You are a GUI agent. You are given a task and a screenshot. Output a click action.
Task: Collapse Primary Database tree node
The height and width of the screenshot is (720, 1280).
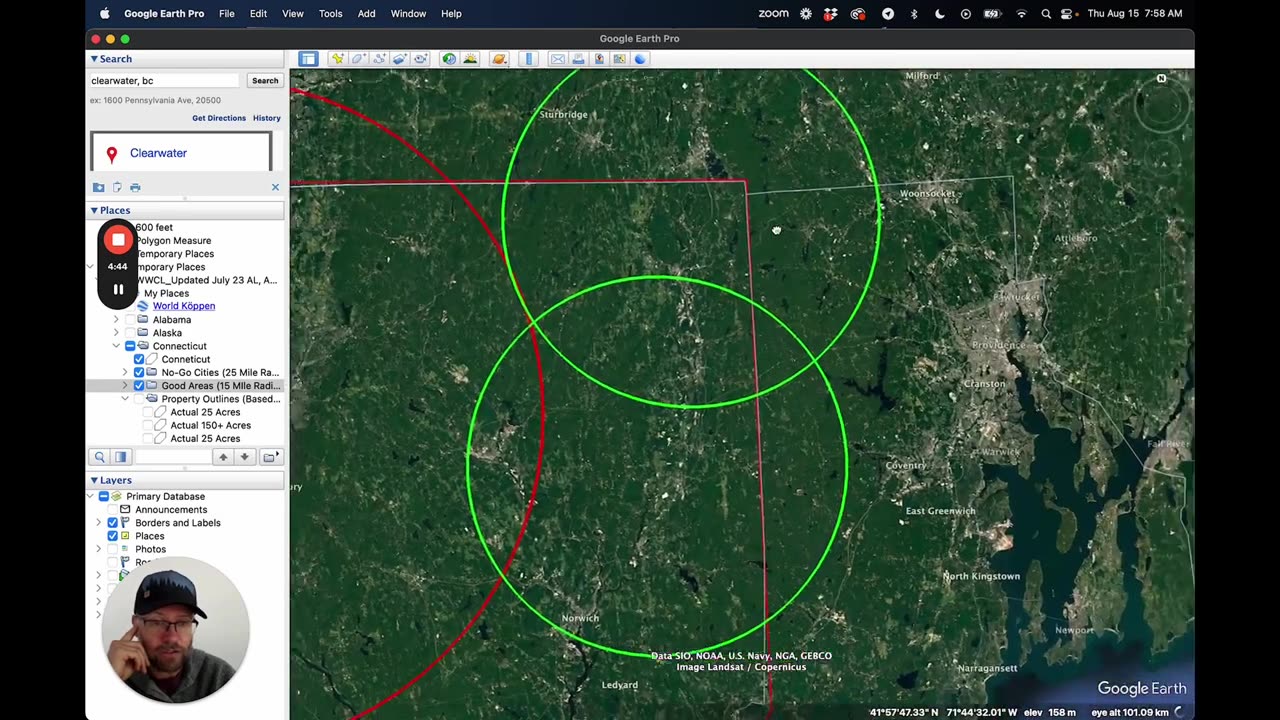90,497
